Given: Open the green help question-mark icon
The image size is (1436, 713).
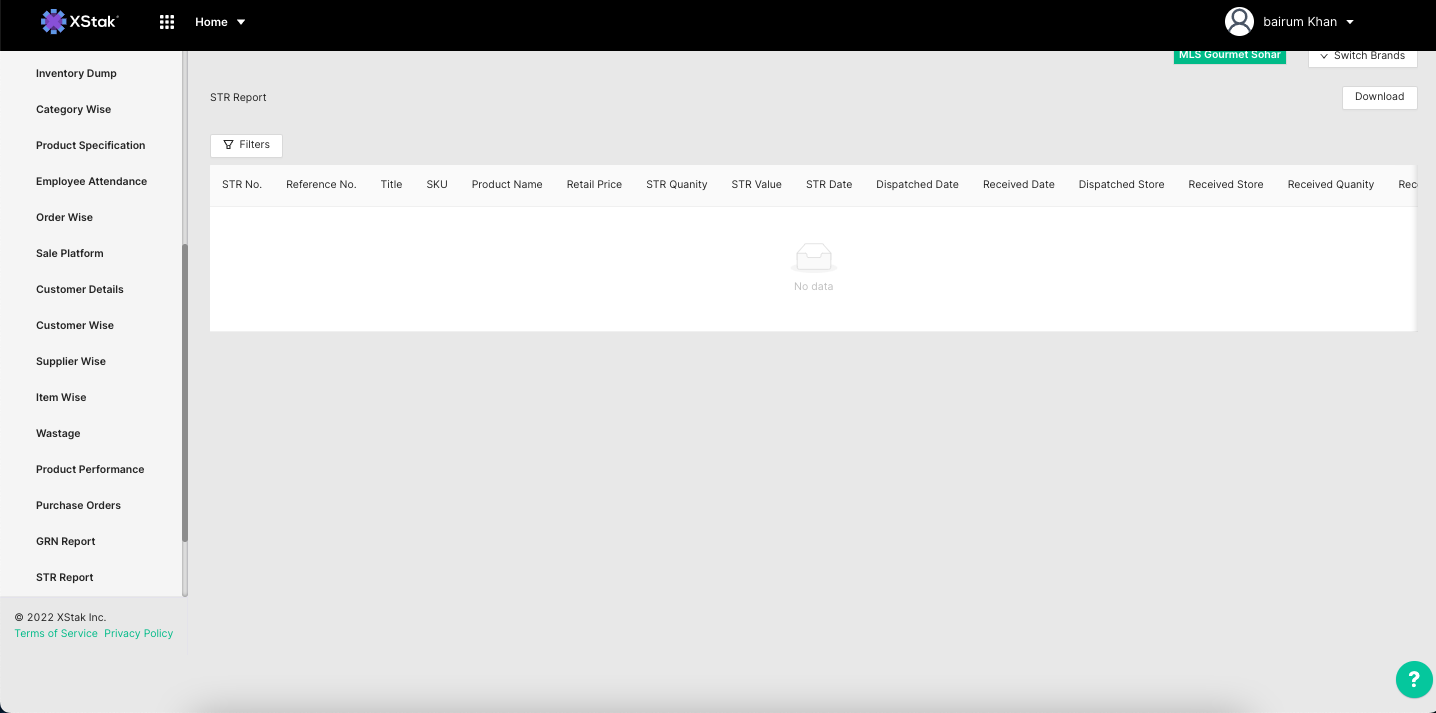Looking at the screenshot, I should (x=1413, y=680).
